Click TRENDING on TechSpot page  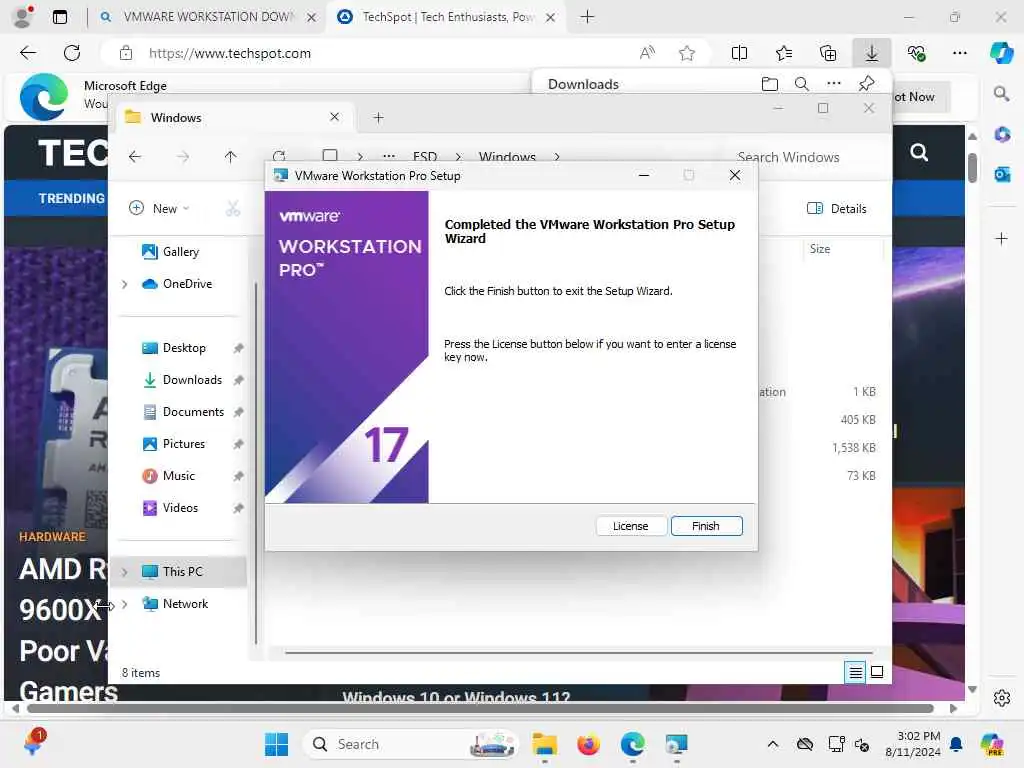point(71,198)
